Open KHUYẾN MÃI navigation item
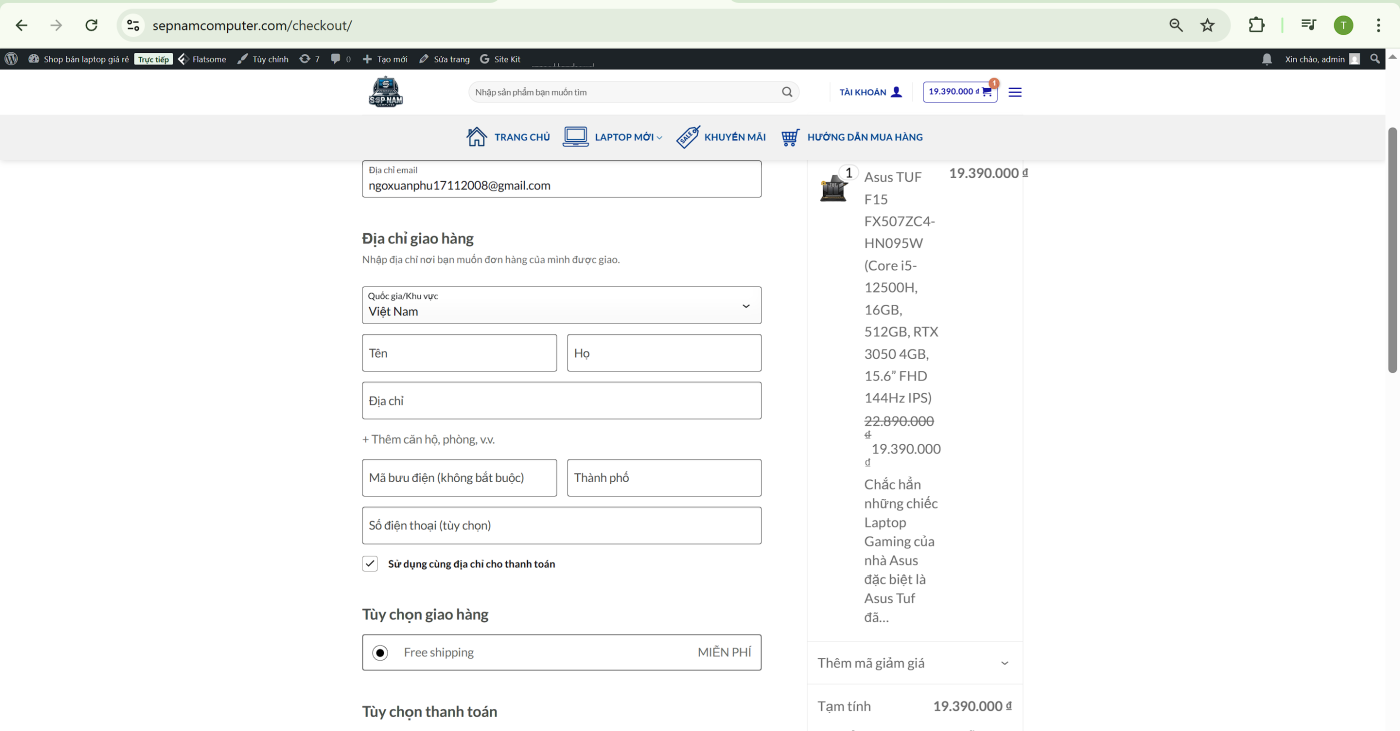The image size is (1400, 731). coord(721,137)
